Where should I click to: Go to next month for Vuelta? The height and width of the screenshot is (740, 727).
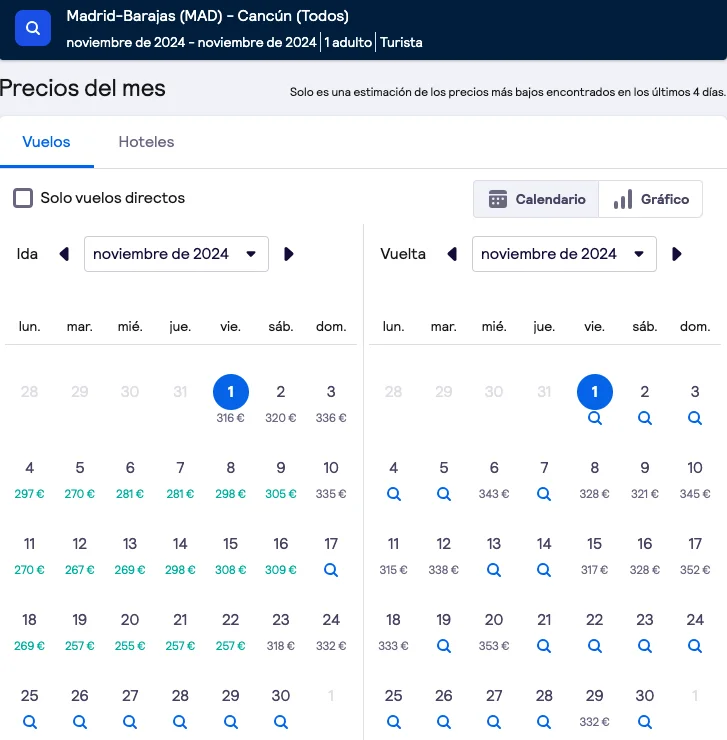(676, 254)
